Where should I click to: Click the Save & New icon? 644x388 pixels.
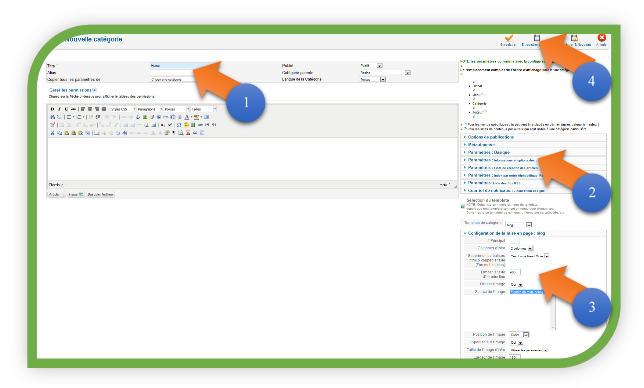pyautogui.click(x=574, y=38)
